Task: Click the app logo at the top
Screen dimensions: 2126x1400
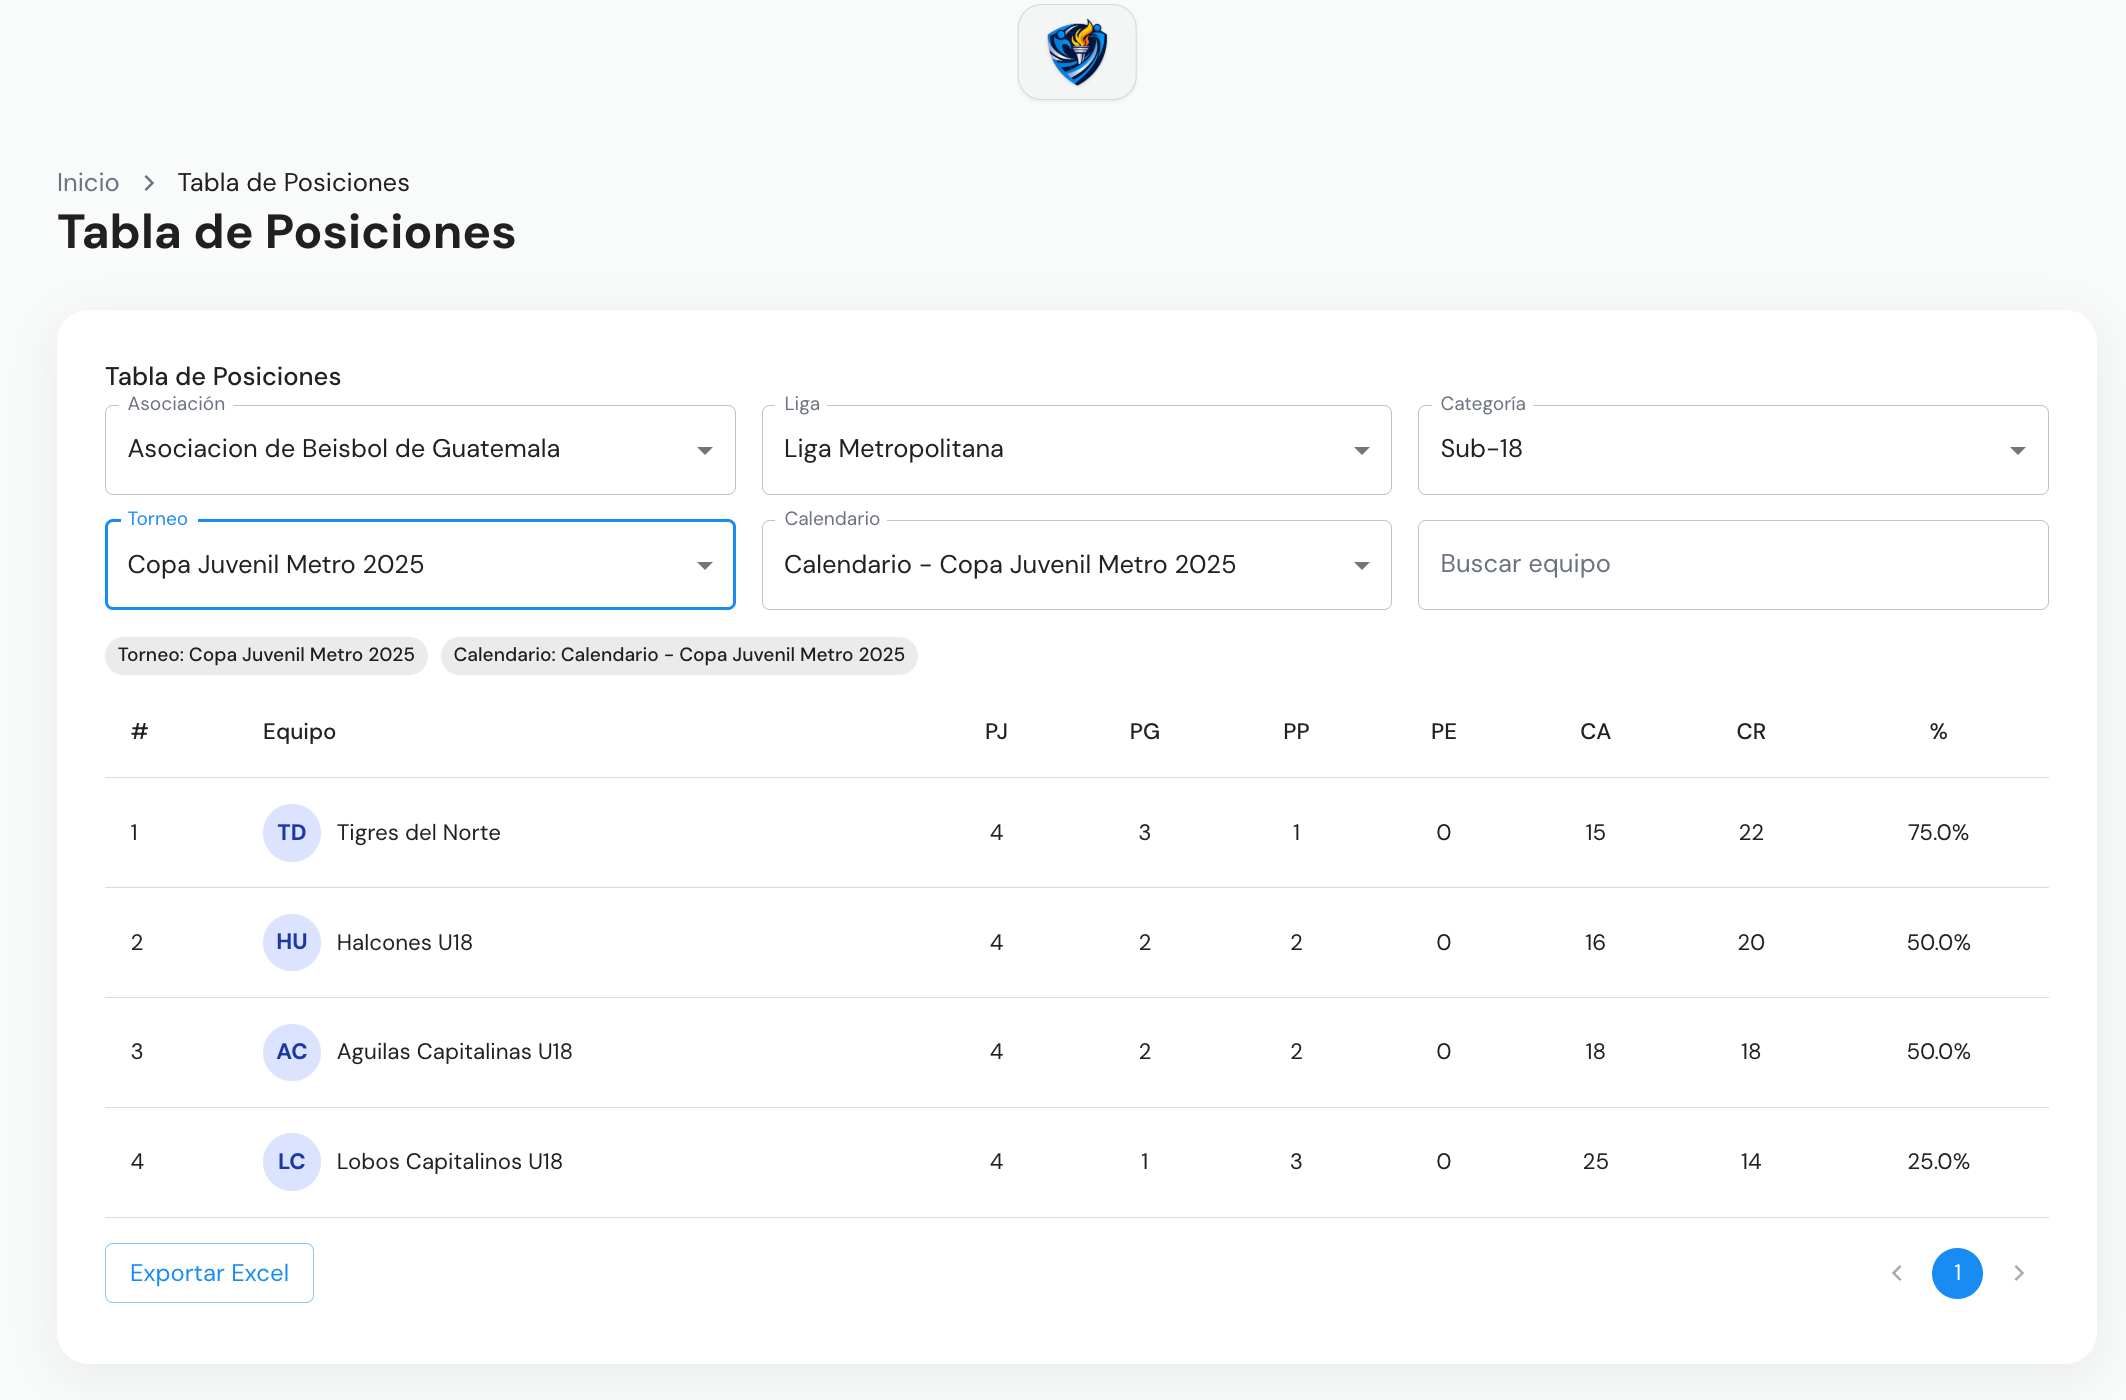Action: tap(1076, 51)
